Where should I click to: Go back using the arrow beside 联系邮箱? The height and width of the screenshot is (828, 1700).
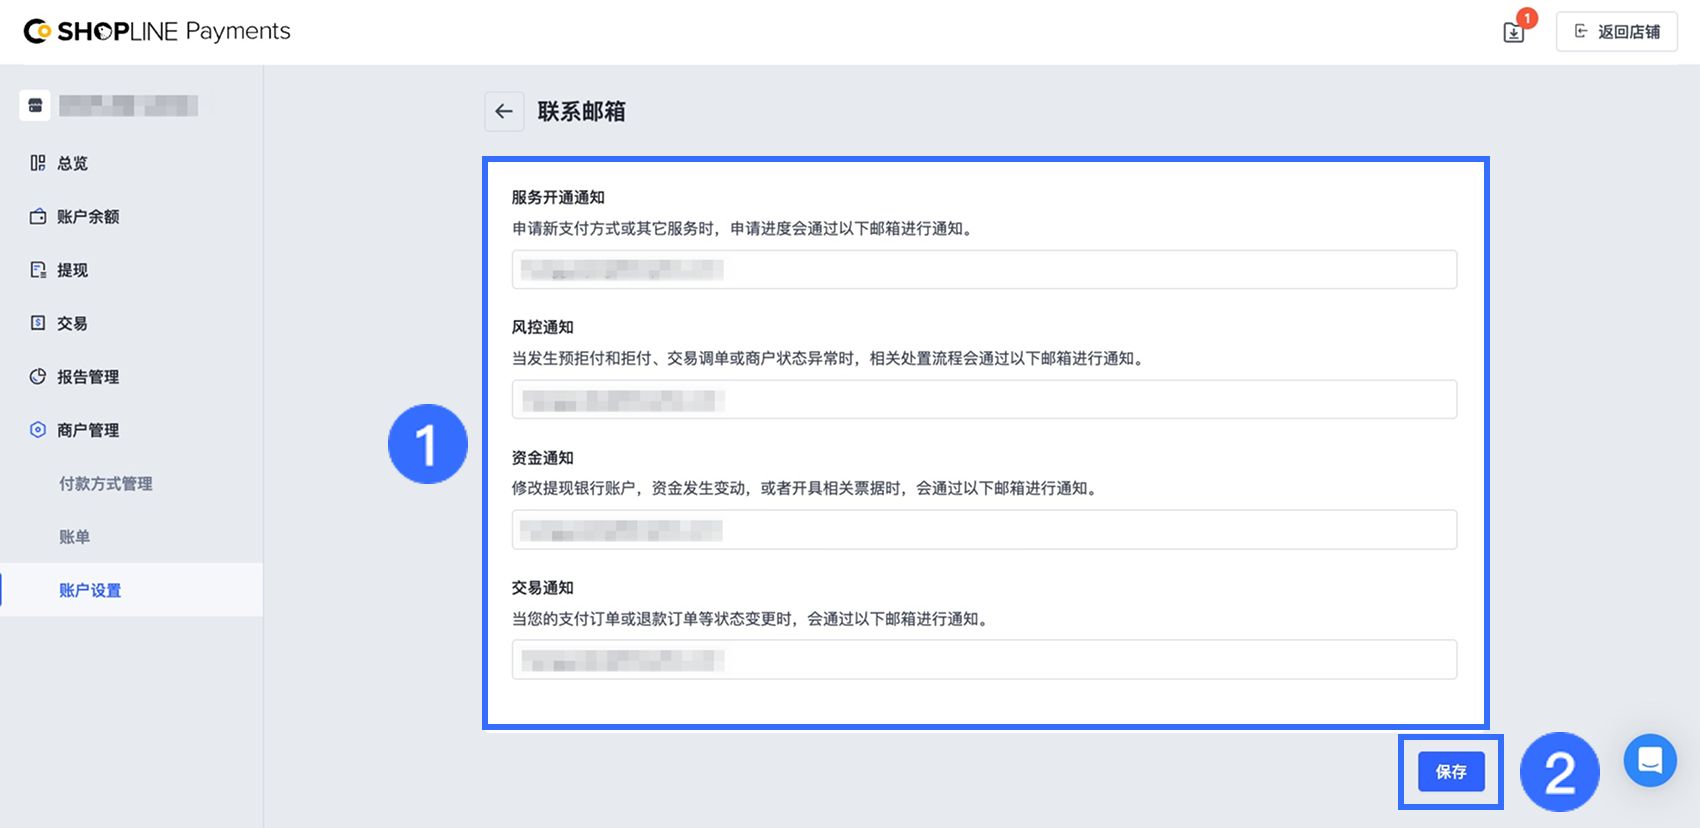(x=504, y=111)
